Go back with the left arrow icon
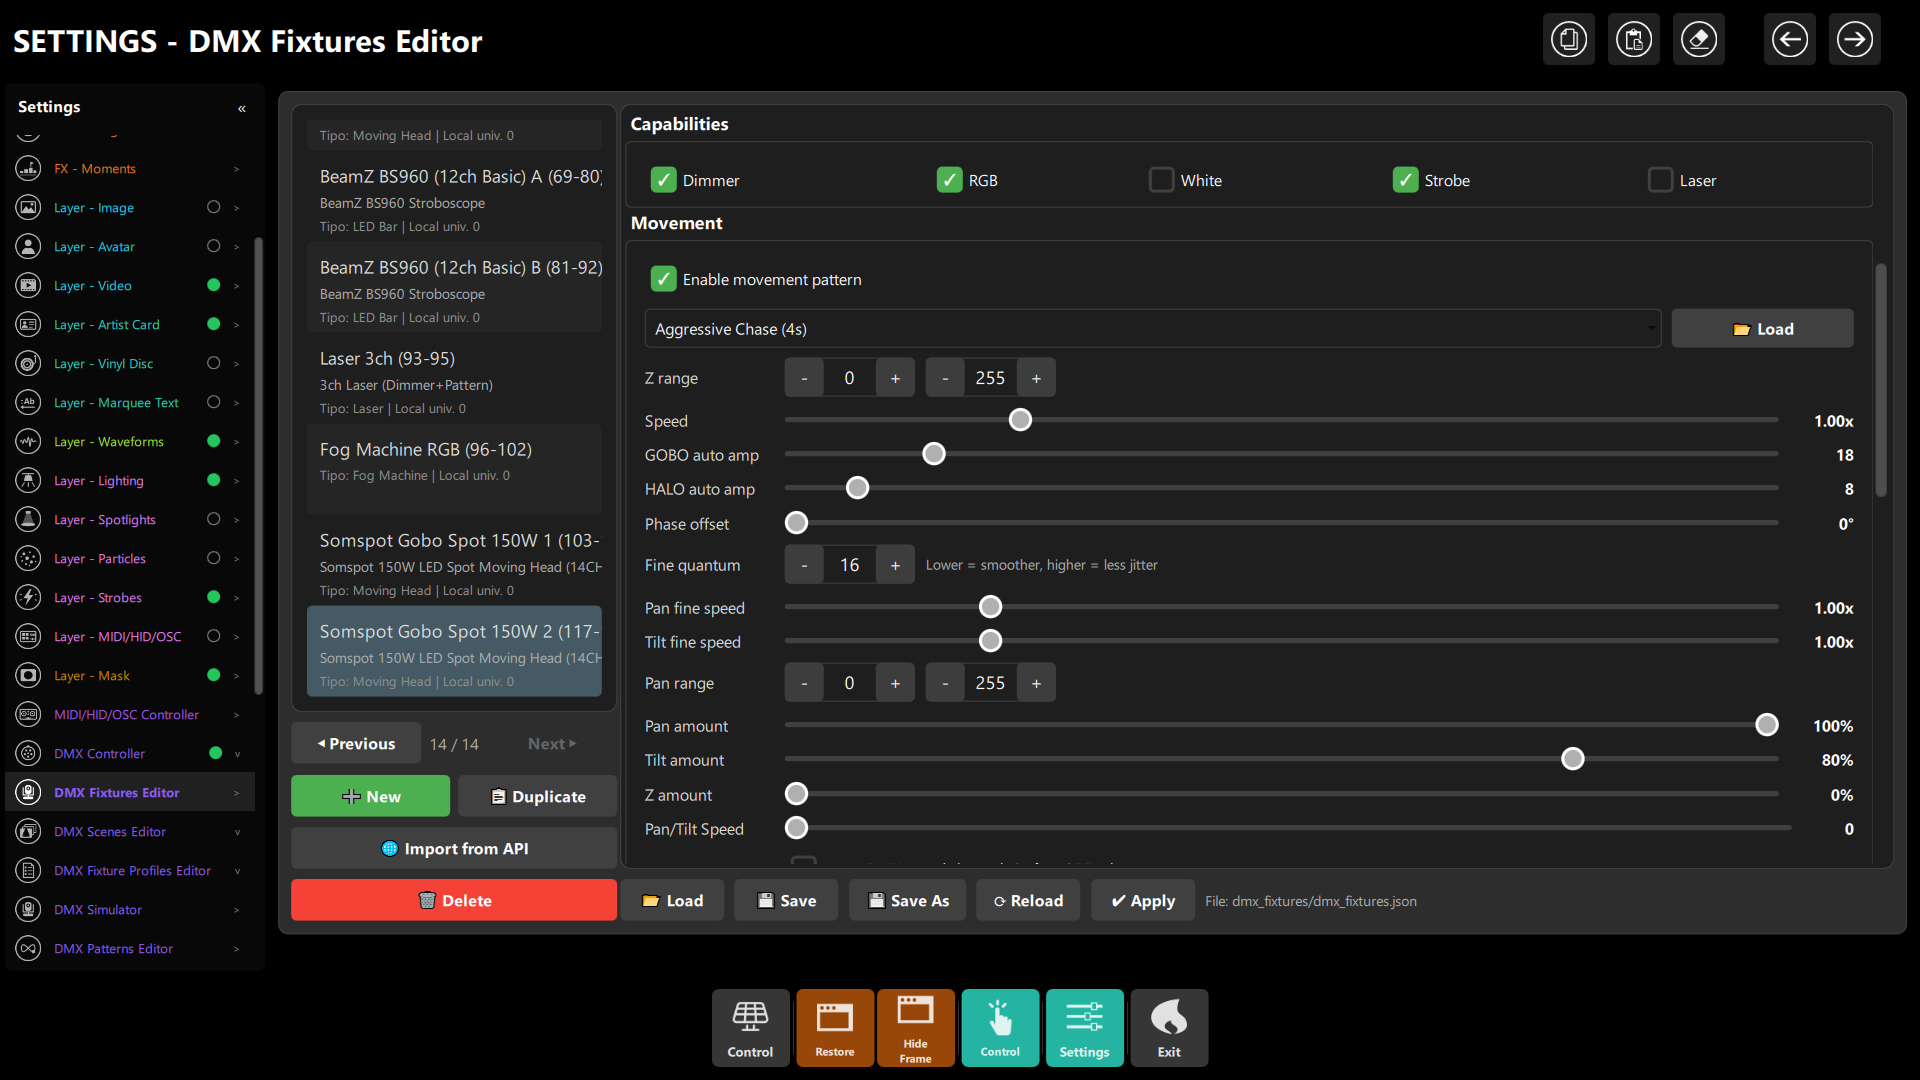The height and width of the screenshot is (1080, 1920). 1790,40
